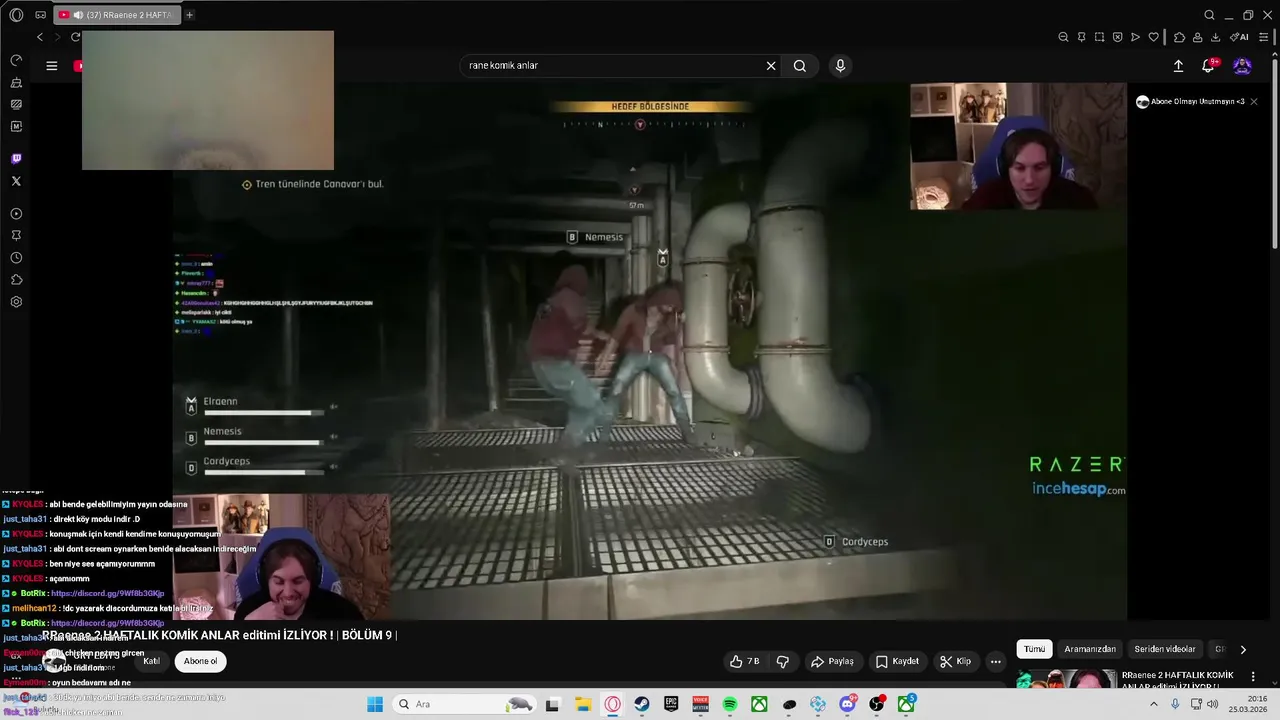Open the bookmark heart toolbar icon
This screenshot has height=720, width=1280.
coord(1153,37)
